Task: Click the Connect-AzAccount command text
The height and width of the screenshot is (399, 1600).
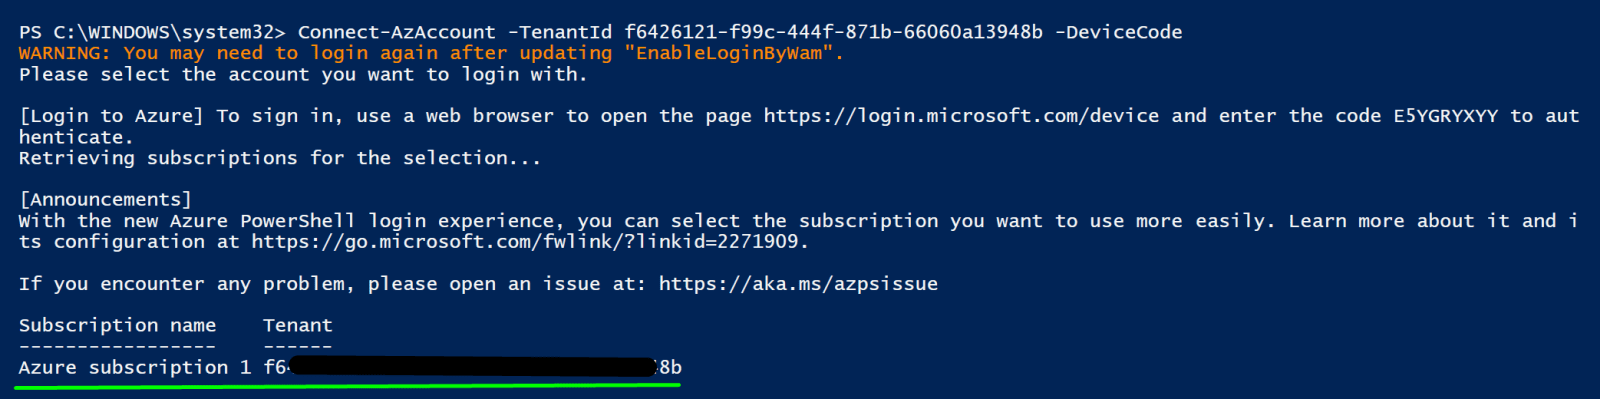Action: coord(396,32)
